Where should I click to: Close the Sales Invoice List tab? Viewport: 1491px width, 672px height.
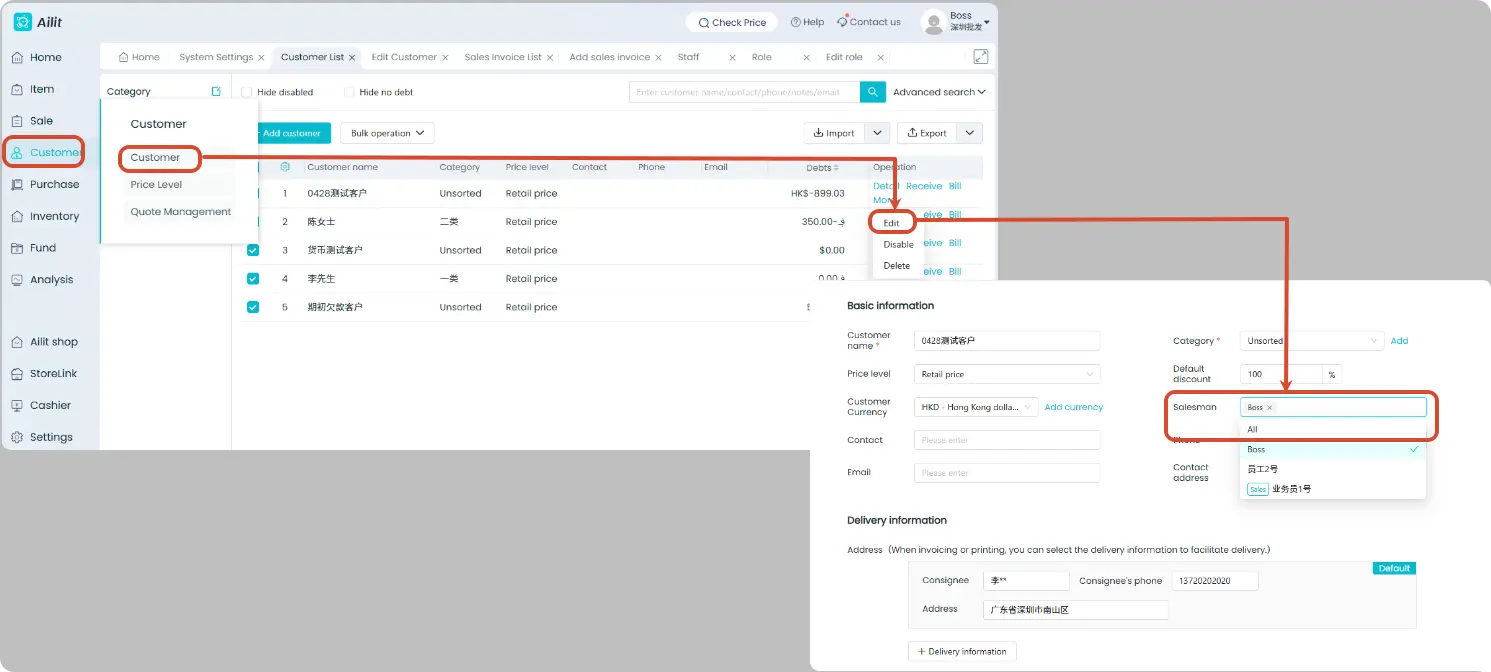point(550,58)
